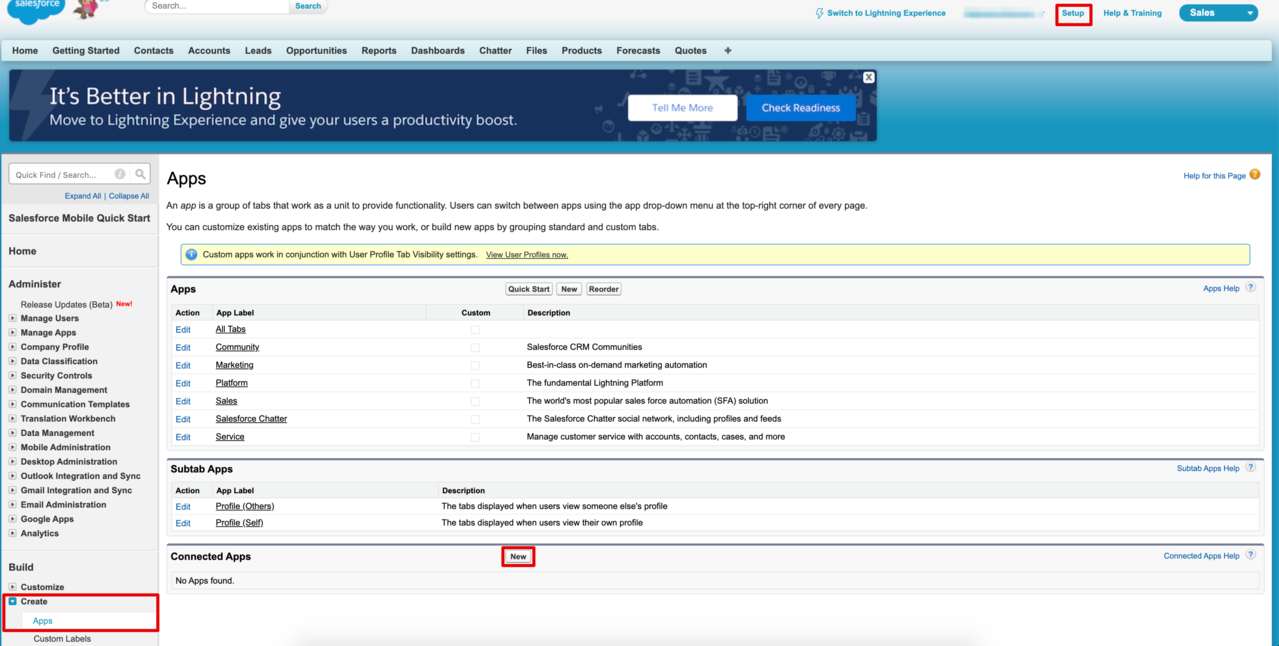The image size is (1279, 646).
Task: Click Switch to Lightning Experience link
Action: tap(886, 13)
